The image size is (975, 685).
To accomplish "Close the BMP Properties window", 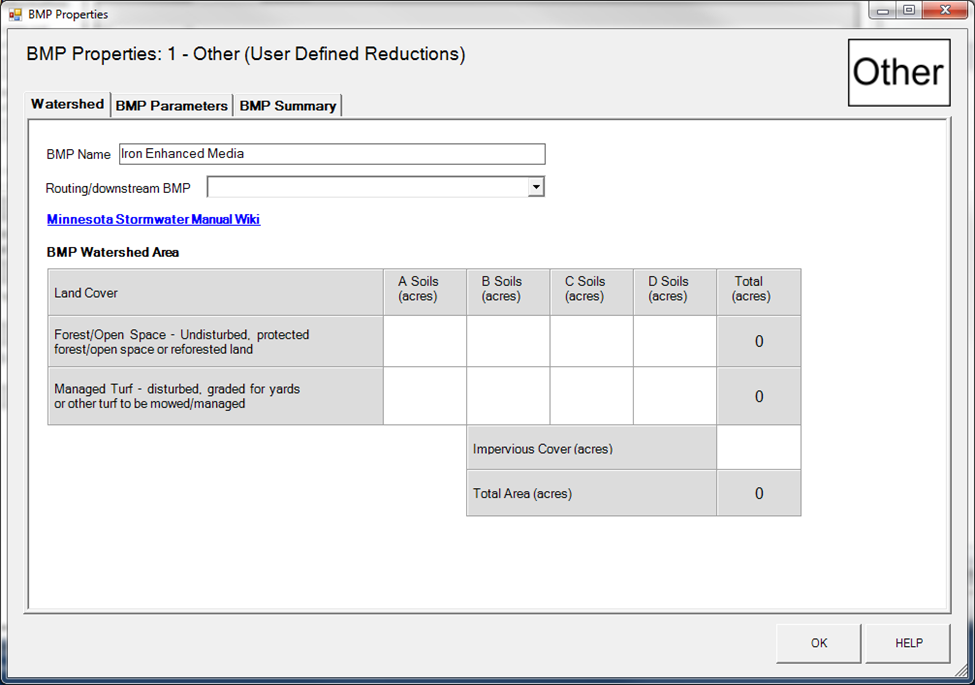I will click(x=938, y=11).
